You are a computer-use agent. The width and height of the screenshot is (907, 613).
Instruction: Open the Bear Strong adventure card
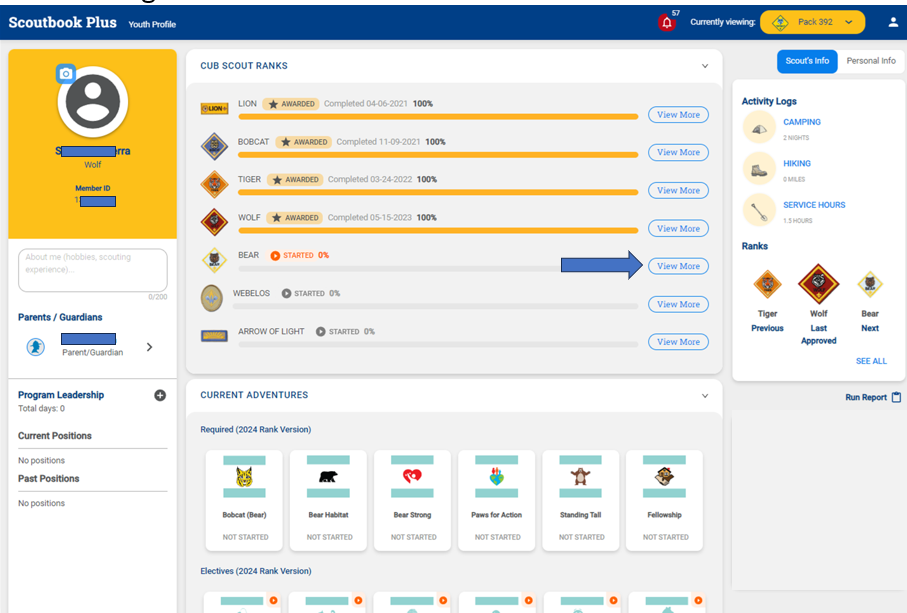412,500
